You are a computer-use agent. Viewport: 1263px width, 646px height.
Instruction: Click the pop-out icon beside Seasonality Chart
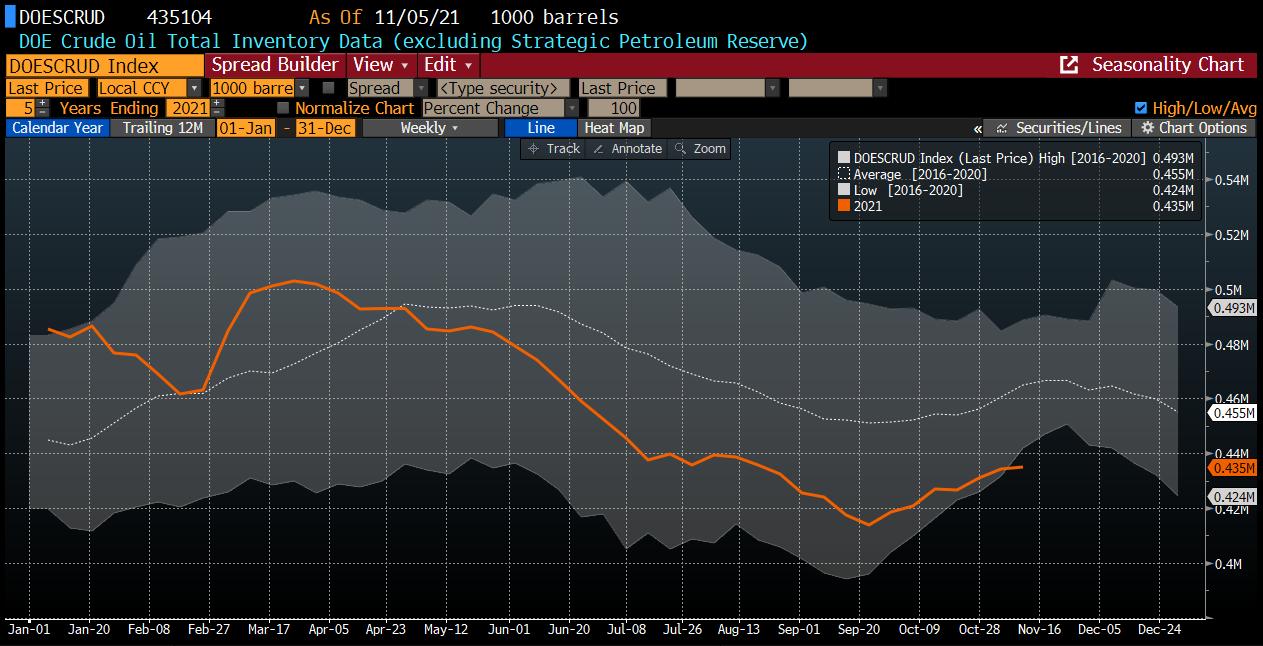pos(1069,65)
